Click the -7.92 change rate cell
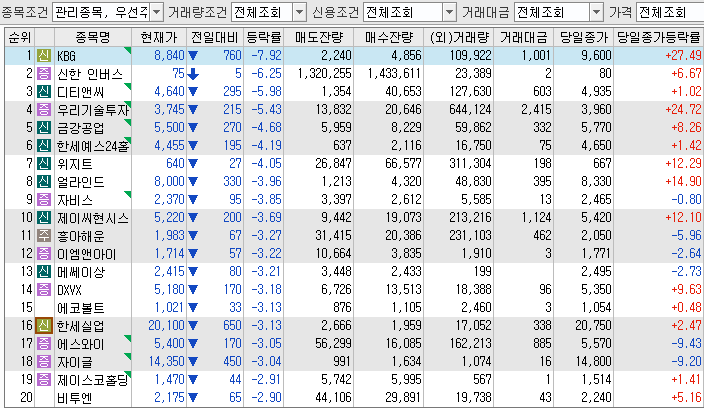Viewport: 704px width, 408px height. 266,56
